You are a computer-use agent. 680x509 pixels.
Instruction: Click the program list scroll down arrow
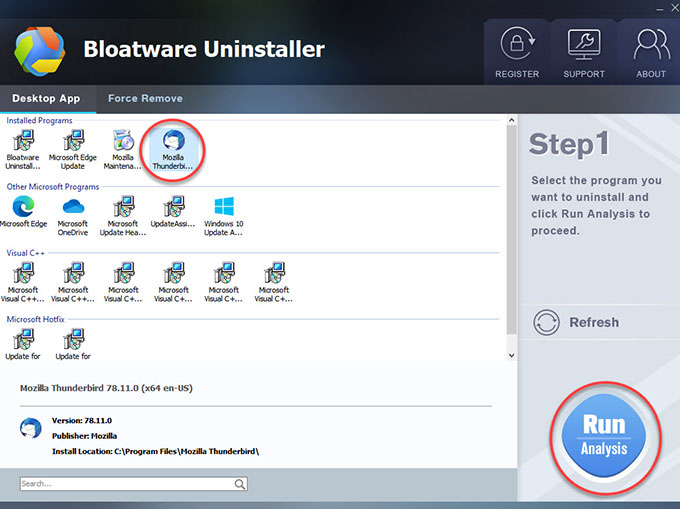click(511, 356)
